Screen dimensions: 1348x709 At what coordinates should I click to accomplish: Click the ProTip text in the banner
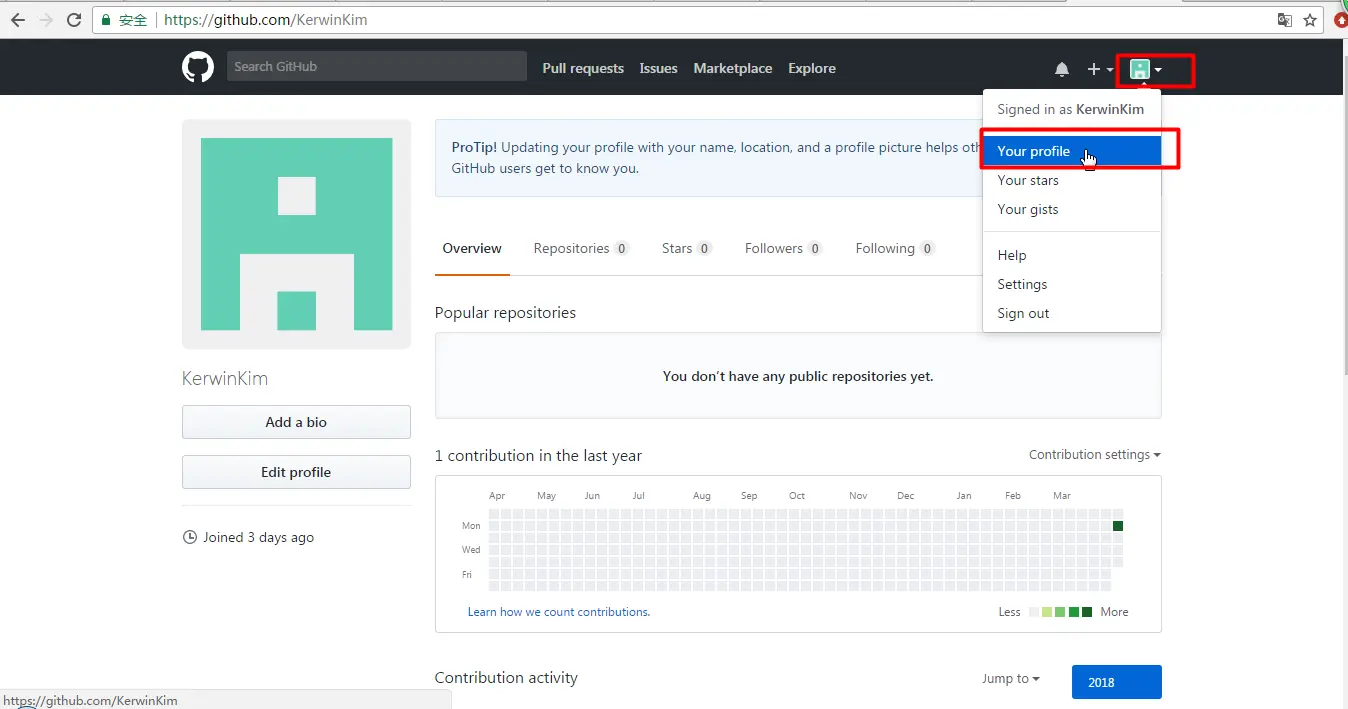click(474, 147)
